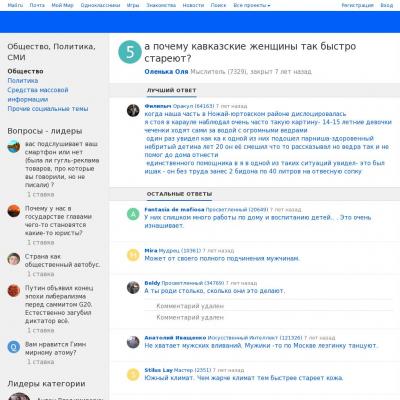
Task: Open asker profile Оленька Оля
Action: (166, 72)
